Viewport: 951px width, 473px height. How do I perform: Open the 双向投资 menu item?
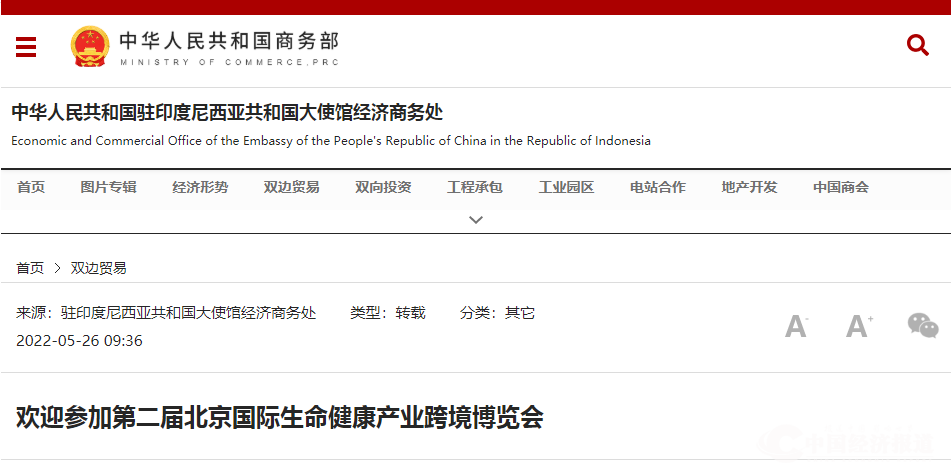[383, 187]
